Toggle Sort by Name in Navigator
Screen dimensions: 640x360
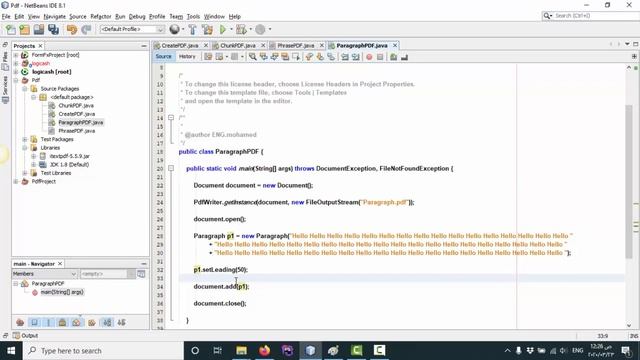point(107,322)
